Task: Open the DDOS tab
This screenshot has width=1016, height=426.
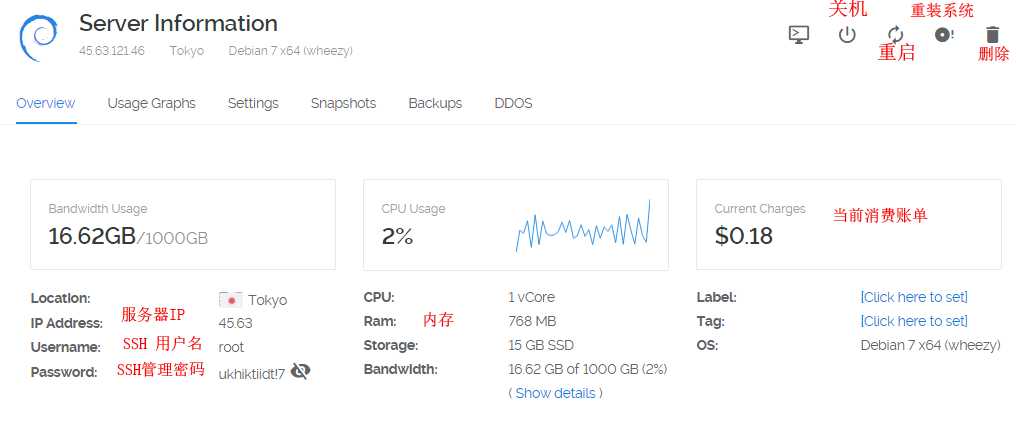Action: pyautogui.click(x=513, y=103)
